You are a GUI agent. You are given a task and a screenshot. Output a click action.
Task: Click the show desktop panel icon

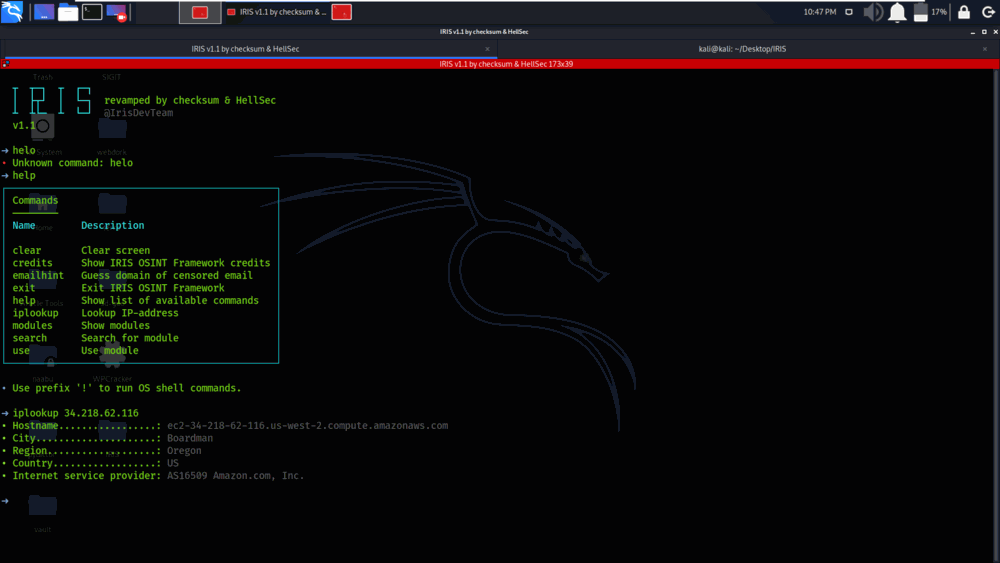coord(43,12)
